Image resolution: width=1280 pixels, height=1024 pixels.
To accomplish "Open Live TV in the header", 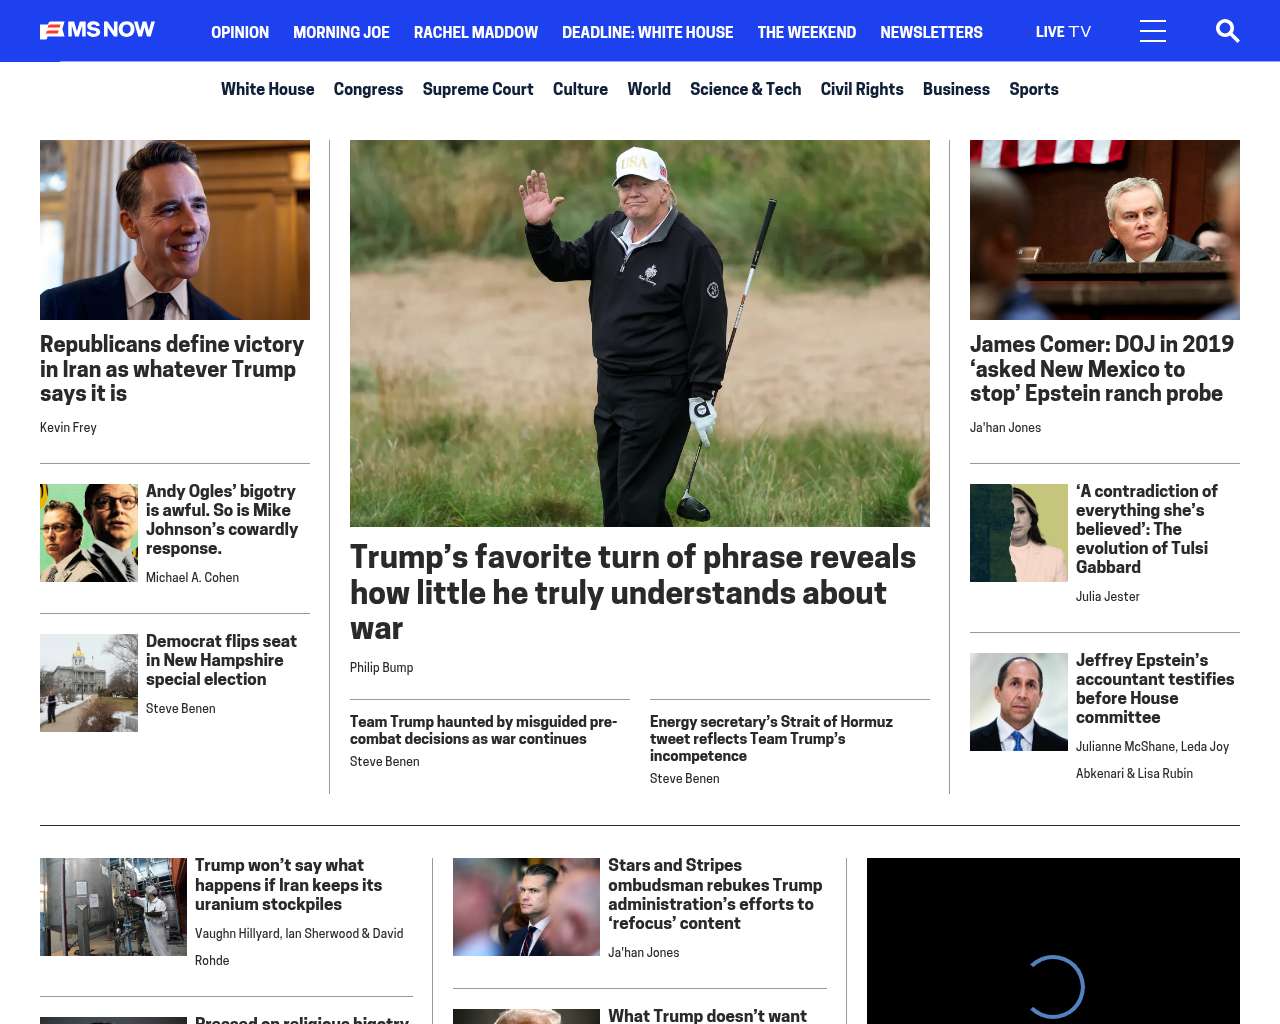I will [x=1063, y=32].
